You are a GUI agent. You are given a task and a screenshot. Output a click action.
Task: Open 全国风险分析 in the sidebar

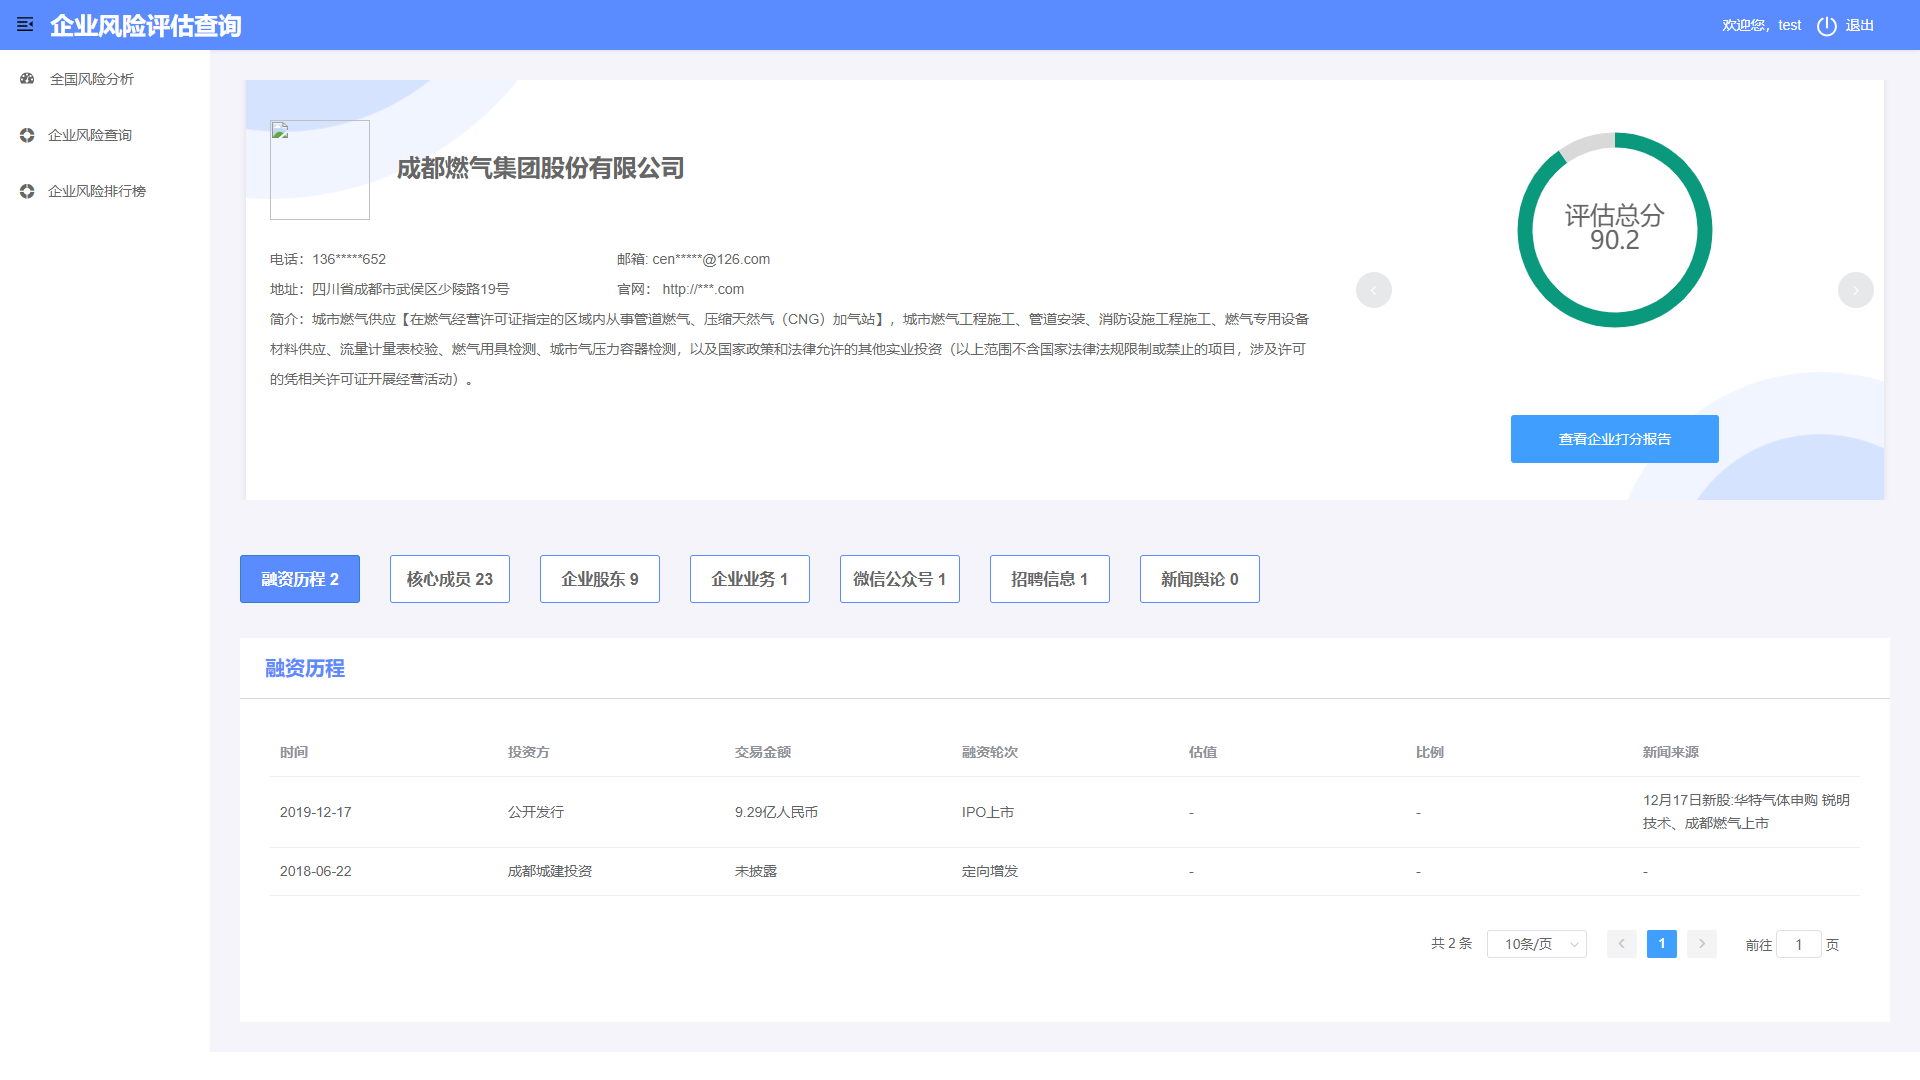click(92, 79)
